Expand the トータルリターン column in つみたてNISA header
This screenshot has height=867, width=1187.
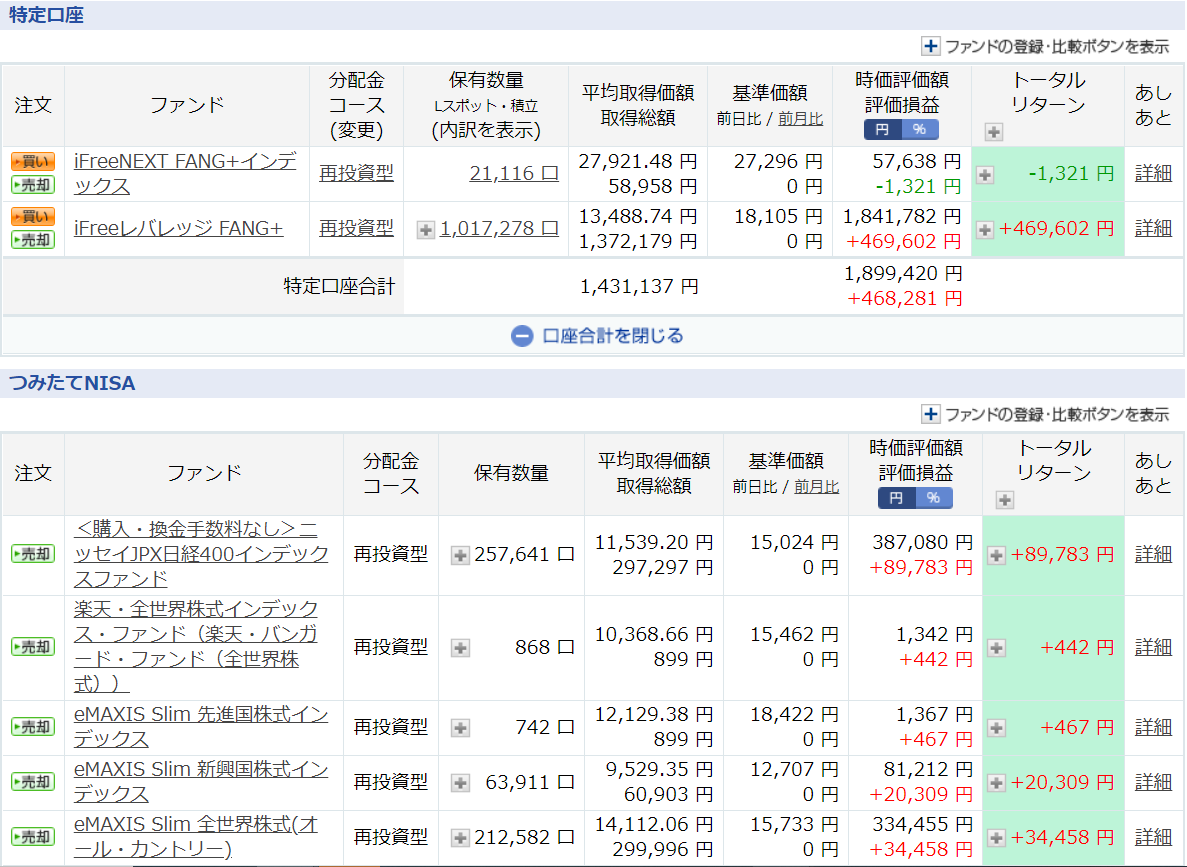(x=1005, y=500)
